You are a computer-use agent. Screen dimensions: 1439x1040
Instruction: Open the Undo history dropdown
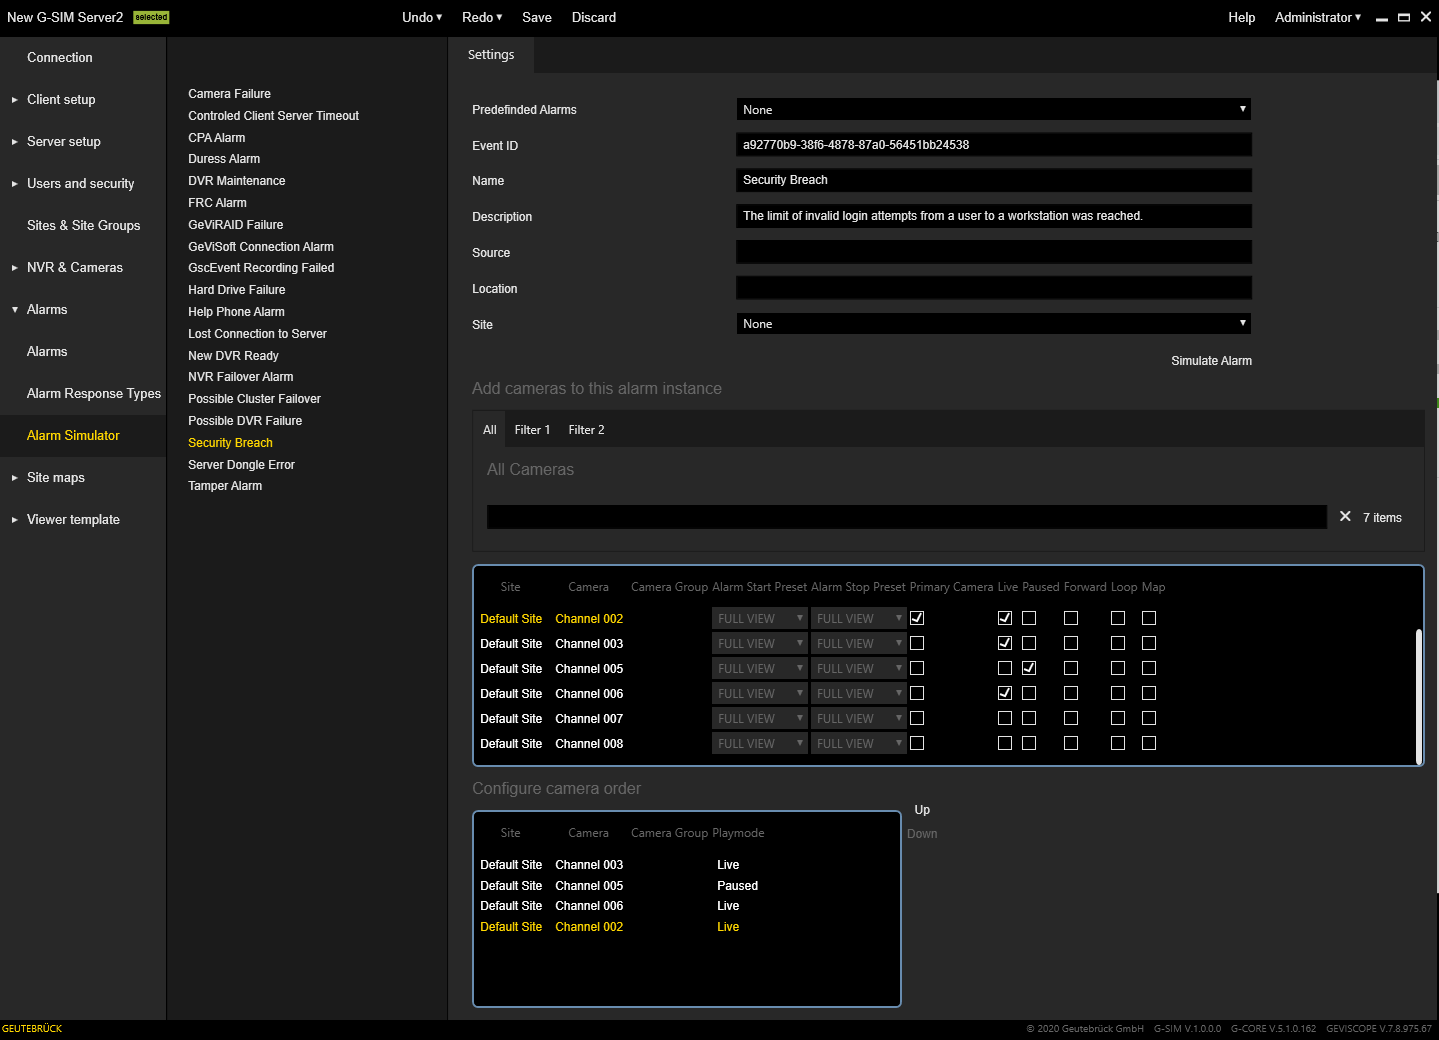pyautogui.click(x=422, y=17)
